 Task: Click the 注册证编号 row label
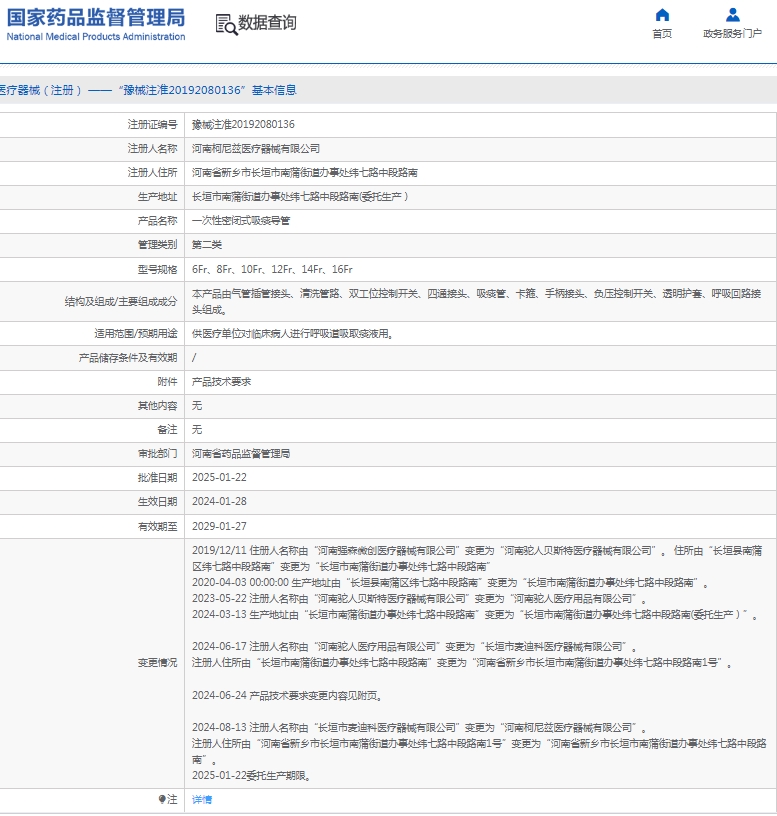pyautogui.click(x=152, y=124)
